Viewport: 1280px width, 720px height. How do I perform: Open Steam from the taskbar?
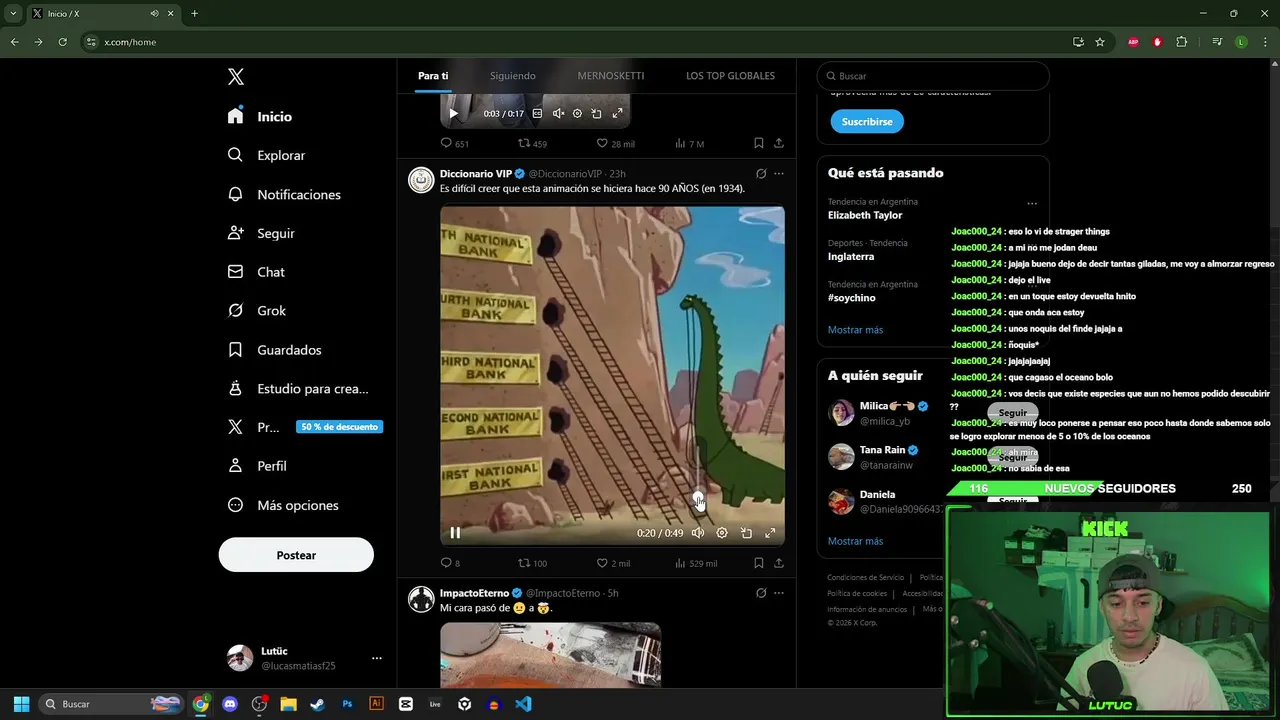point(318,704)
